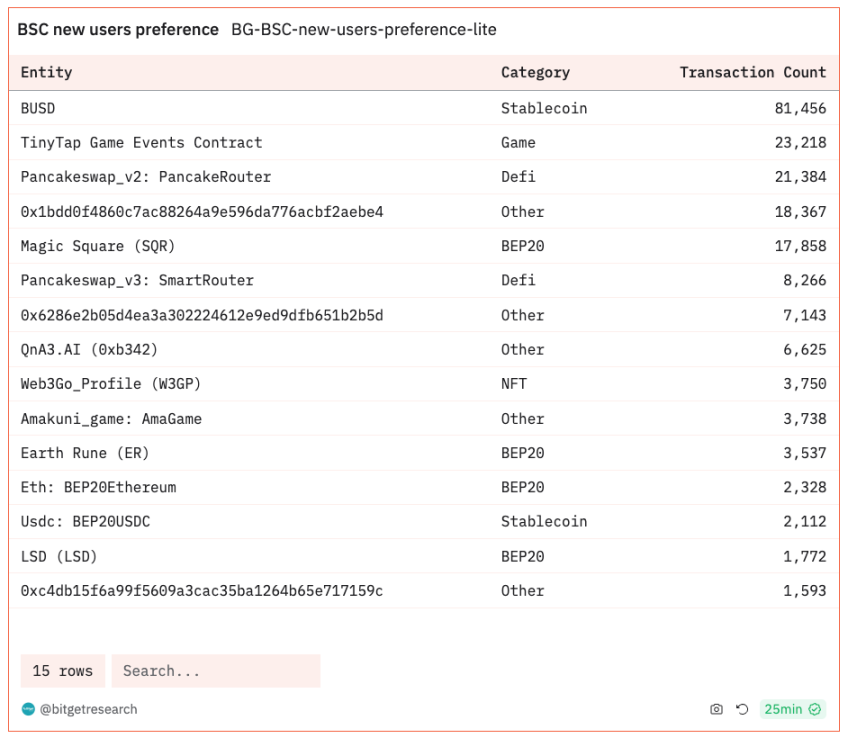Click the 15 rows counter

(x=62, y=671)
